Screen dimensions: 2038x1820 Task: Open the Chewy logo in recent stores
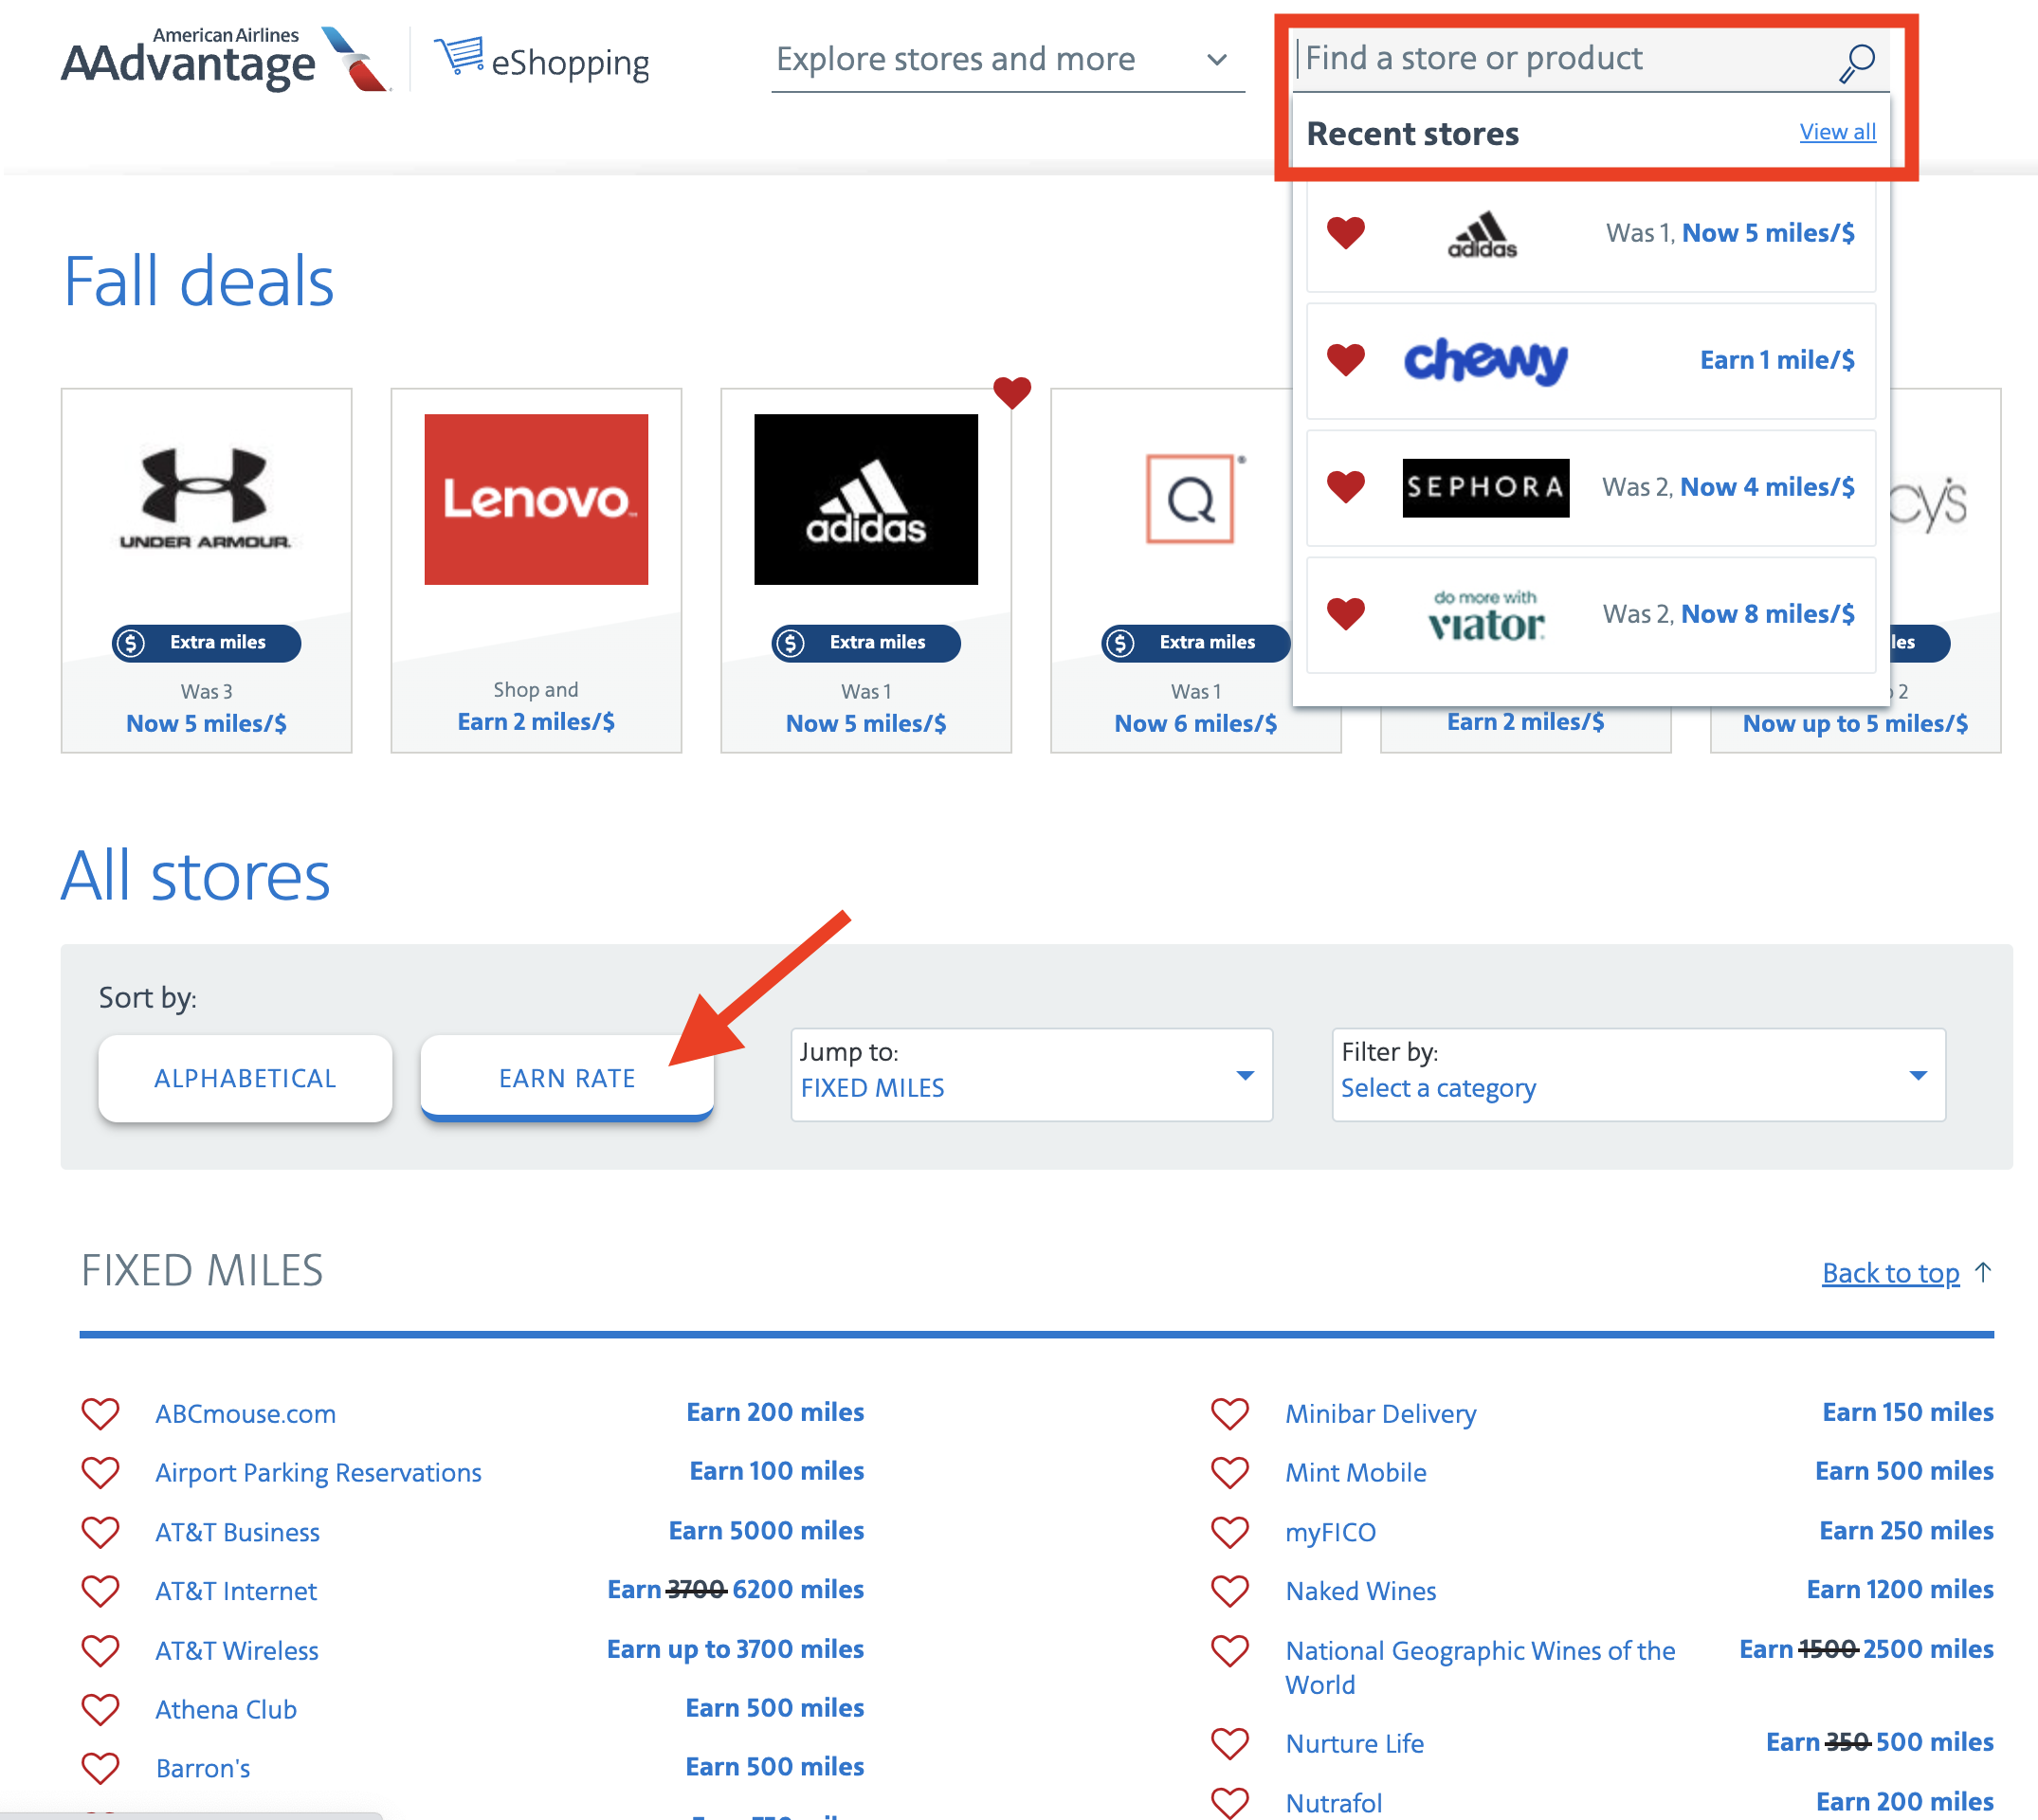(1485, 360)
